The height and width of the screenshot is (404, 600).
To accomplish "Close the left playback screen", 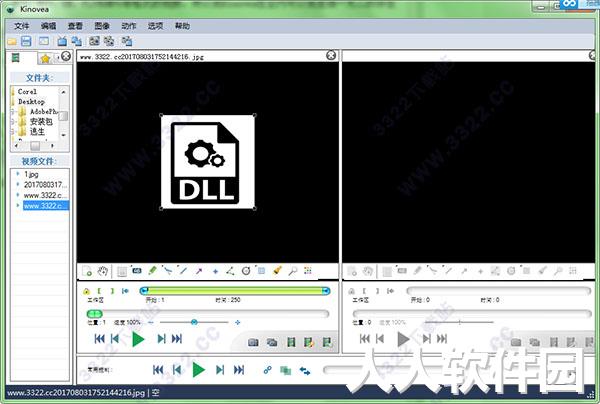I will [x=331, y=55].
